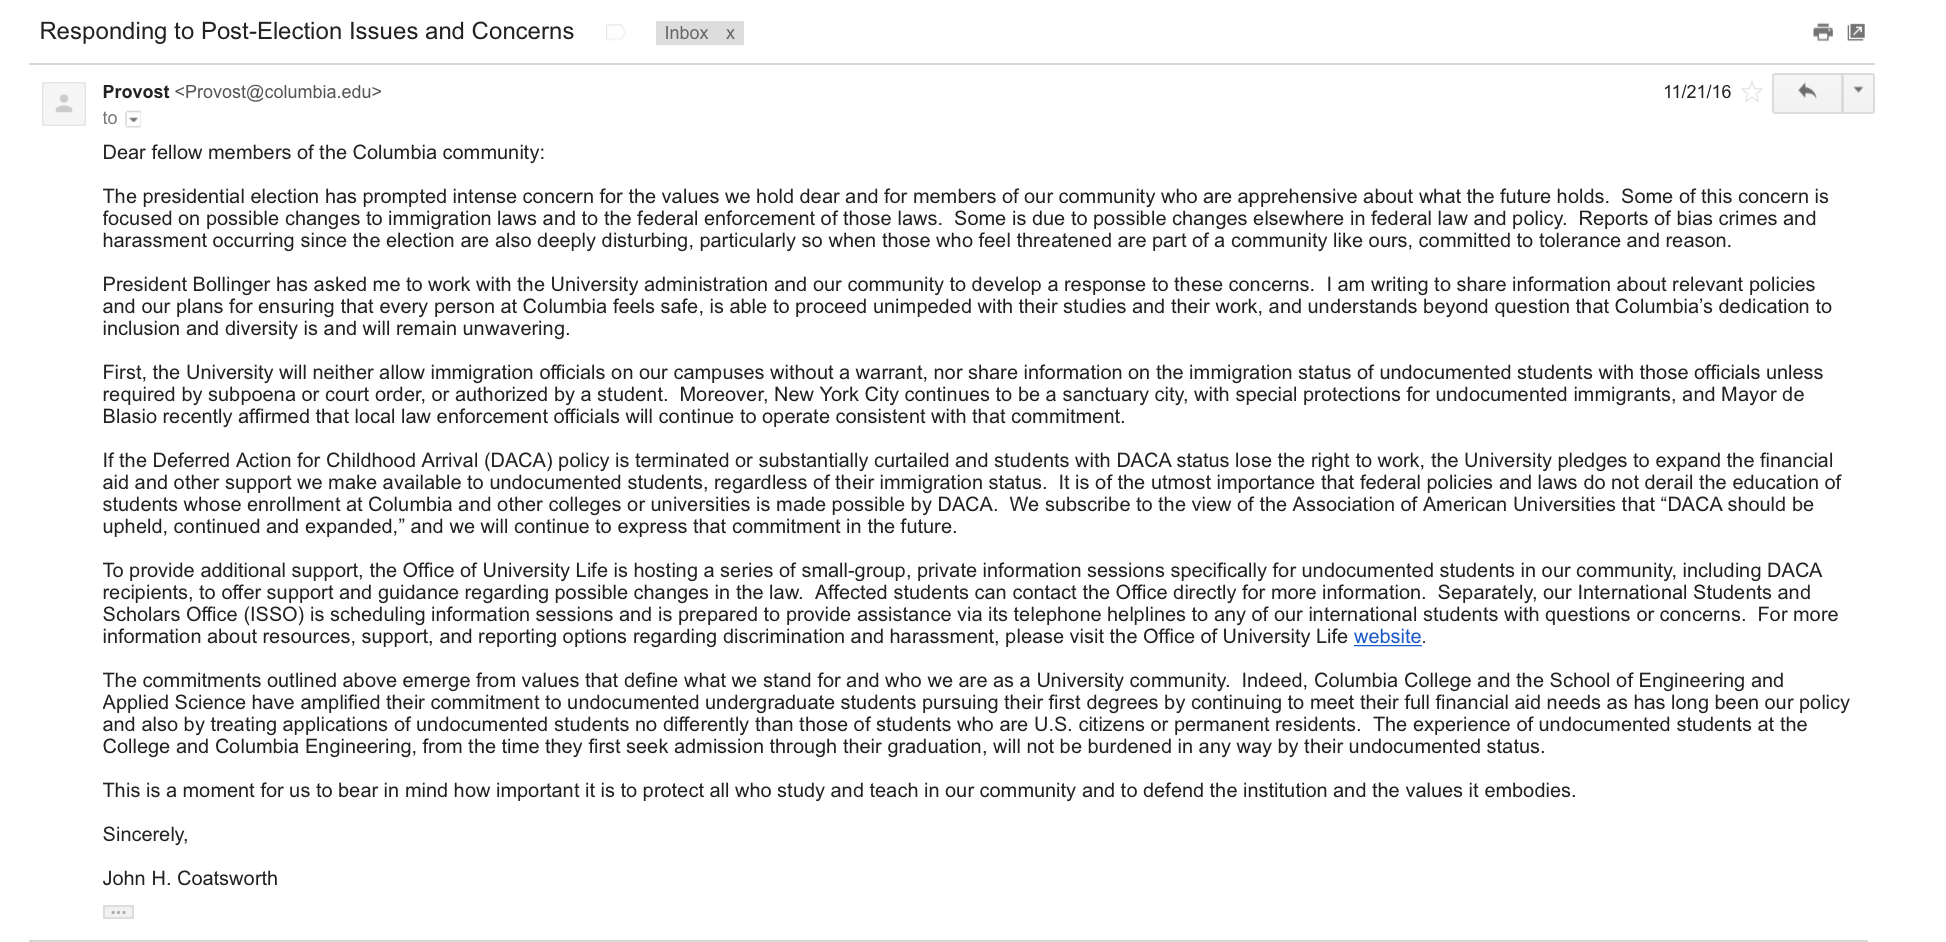Click the print all icon
The height and width of the screenshot is (942, 1946).
pos(1822,32)
